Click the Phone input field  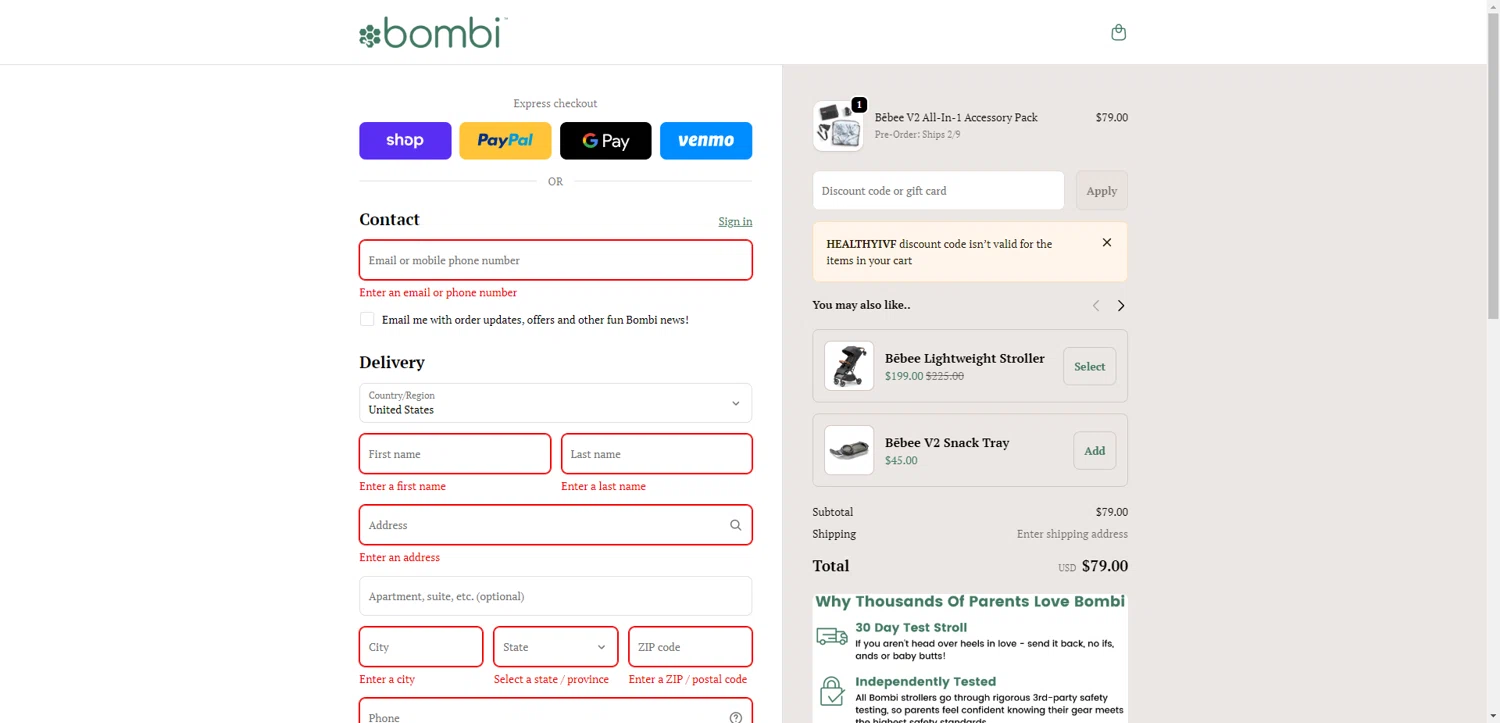[555, 711]
